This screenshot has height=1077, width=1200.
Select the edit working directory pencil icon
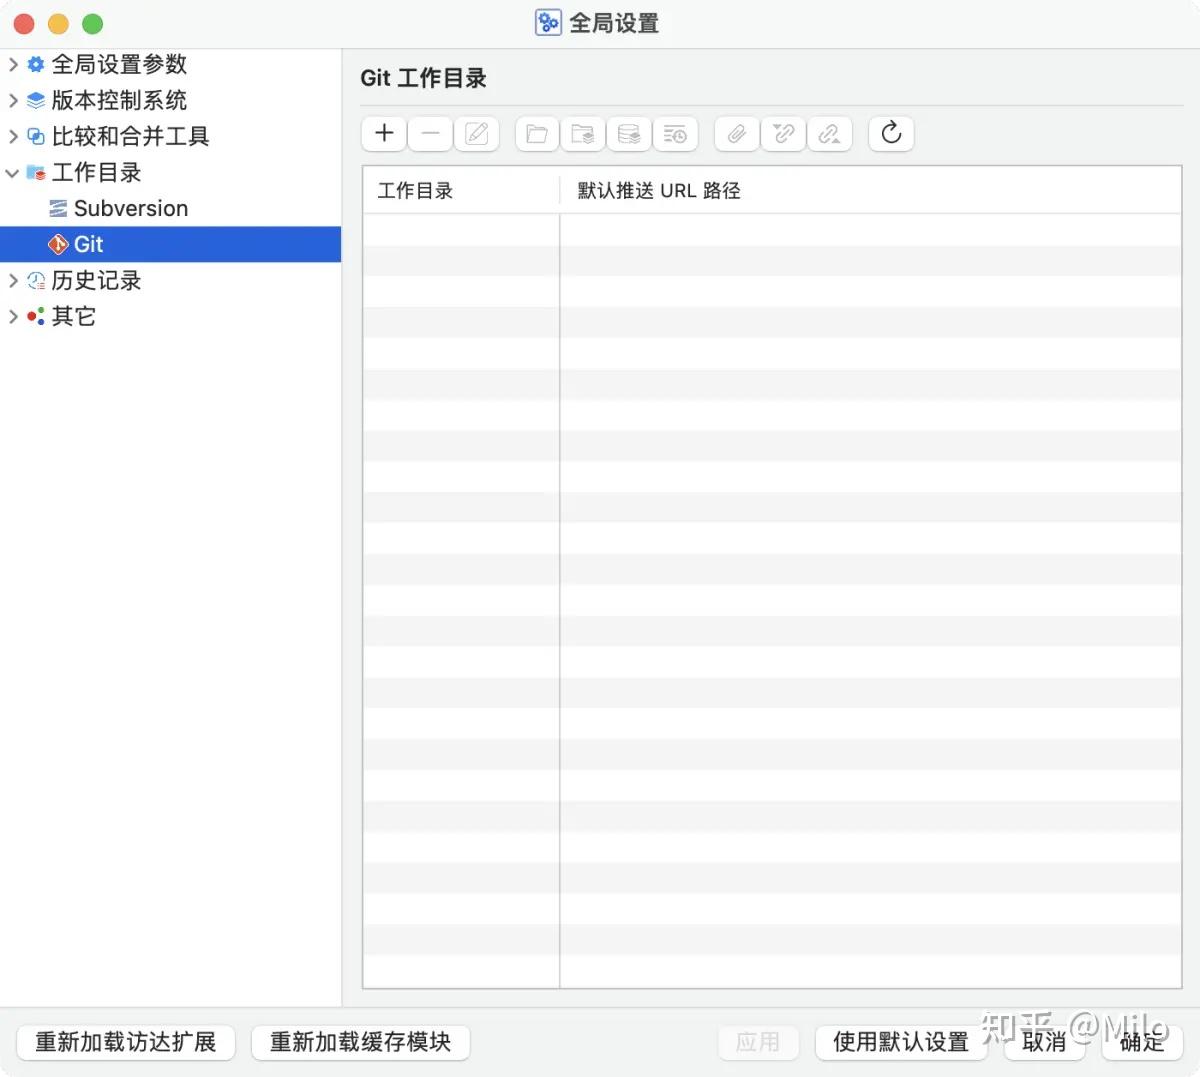point(477,133)
